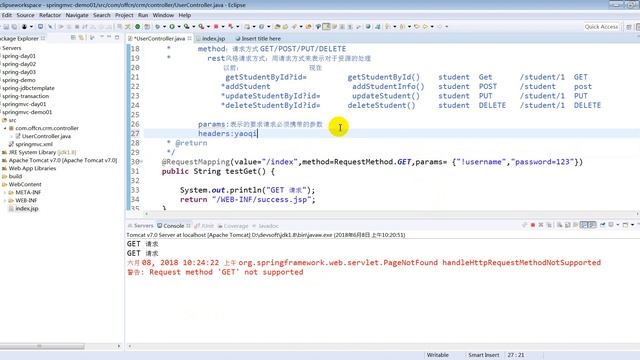The height and width of the screenshot is (360, 640).
Task: Click the Save All toolbar icon
Action: (14, 27)
